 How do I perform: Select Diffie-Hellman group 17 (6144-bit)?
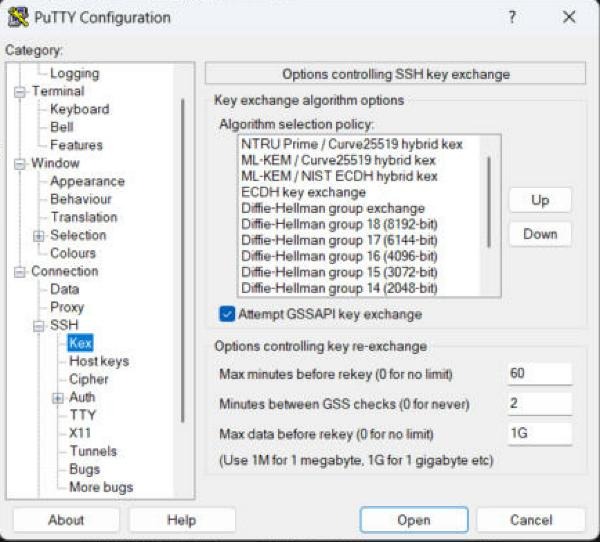click(x=359, y=240)
